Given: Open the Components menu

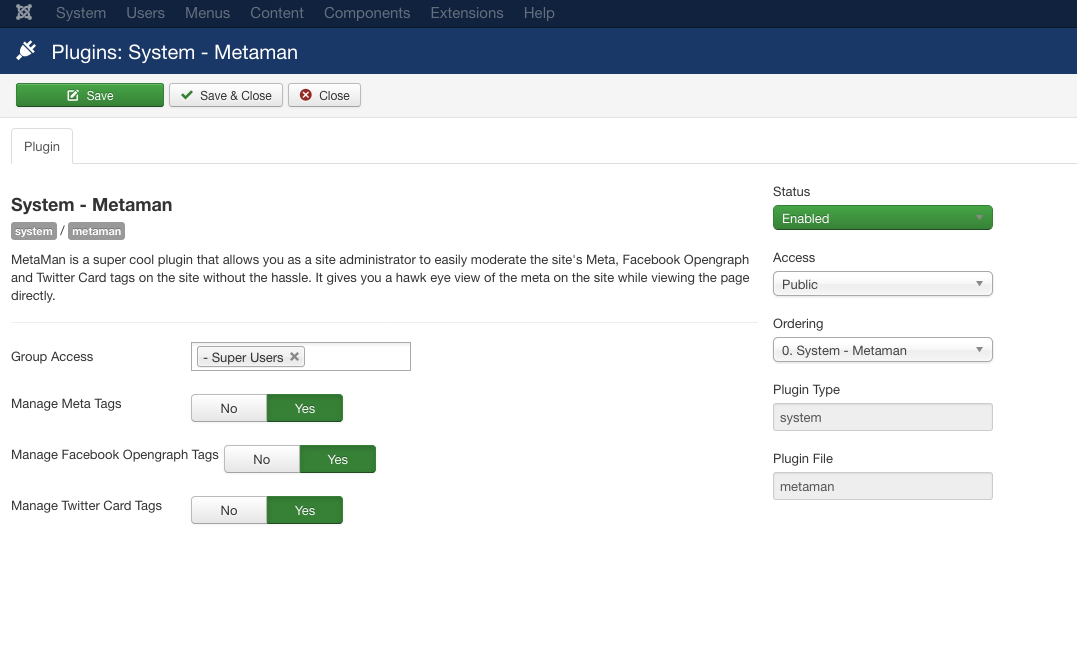Looking at the screenshot, I should (367, 12).
